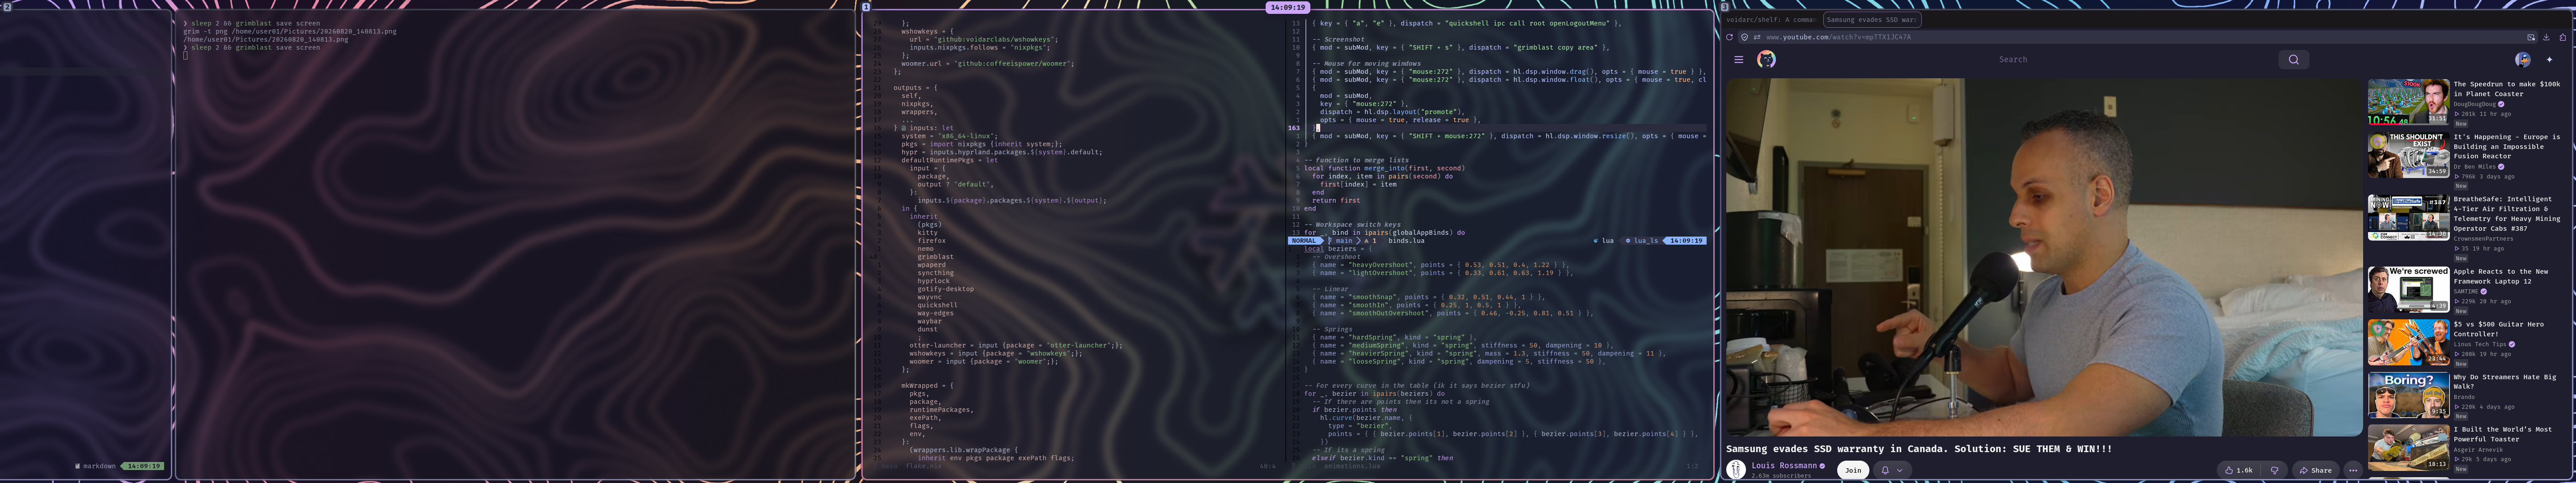Open the DougDougDoug channel name
Viewport: 2576px width, 483px height.
tap(2475, 104)
